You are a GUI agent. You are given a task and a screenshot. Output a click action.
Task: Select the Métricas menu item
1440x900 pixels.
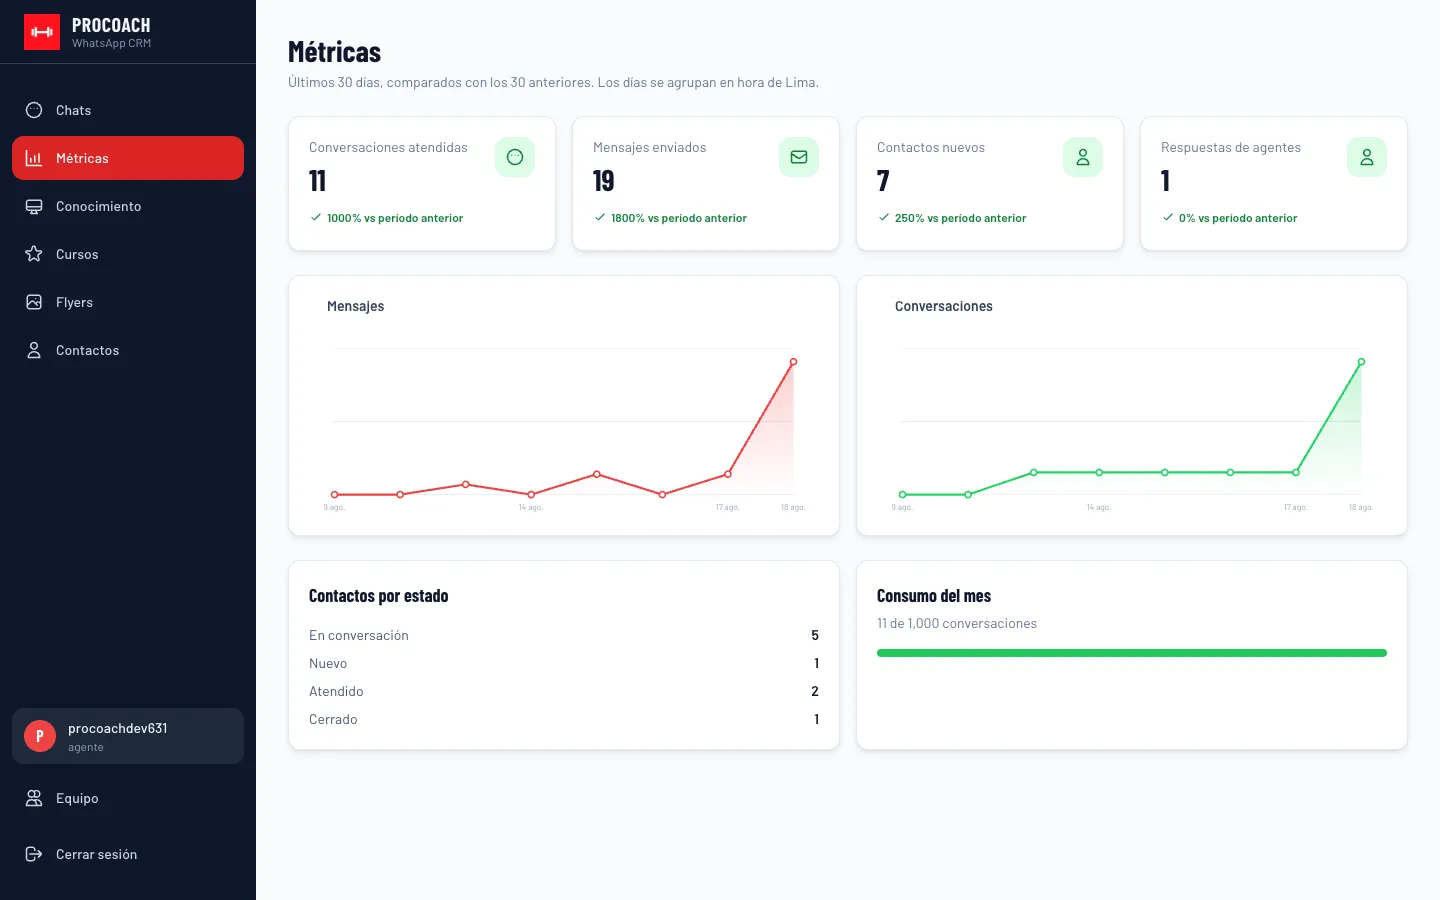click(128, 158)
